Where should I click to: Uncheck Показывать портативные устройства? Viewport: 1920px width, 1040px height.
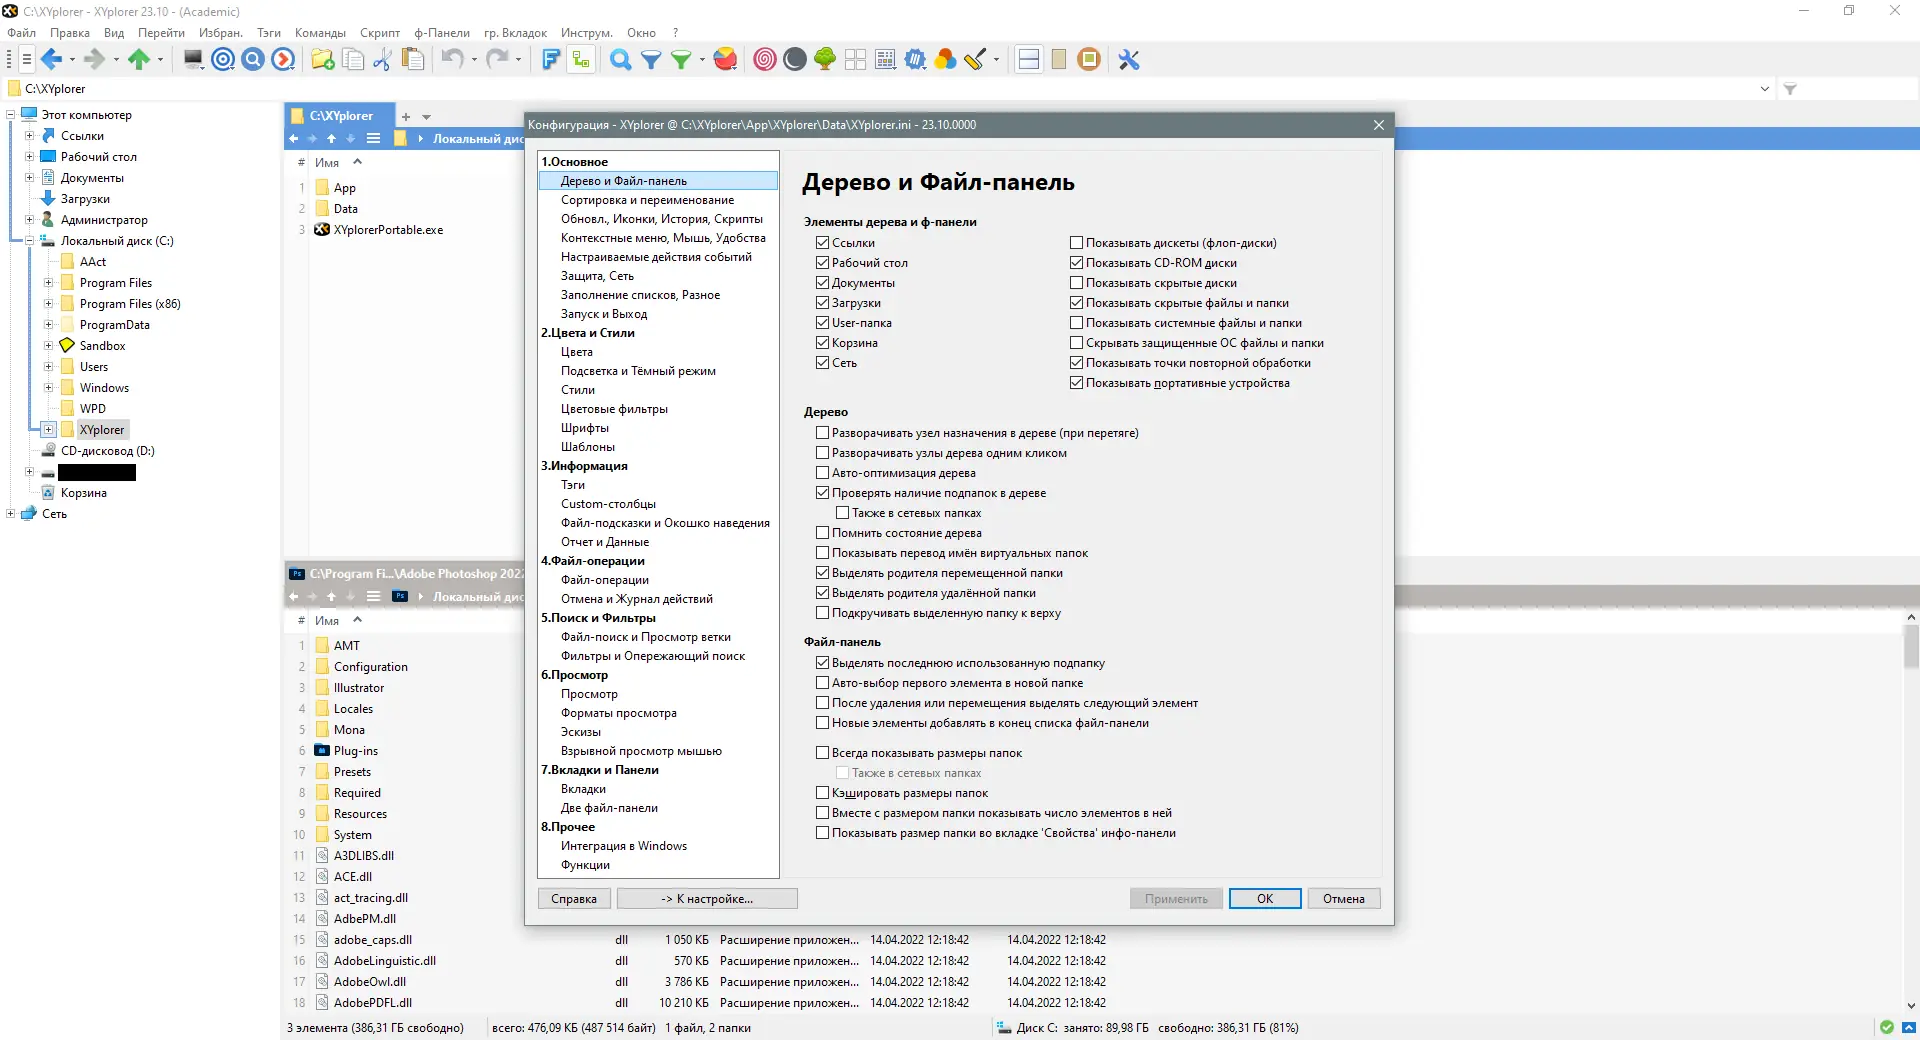[x=1076, y=383]
